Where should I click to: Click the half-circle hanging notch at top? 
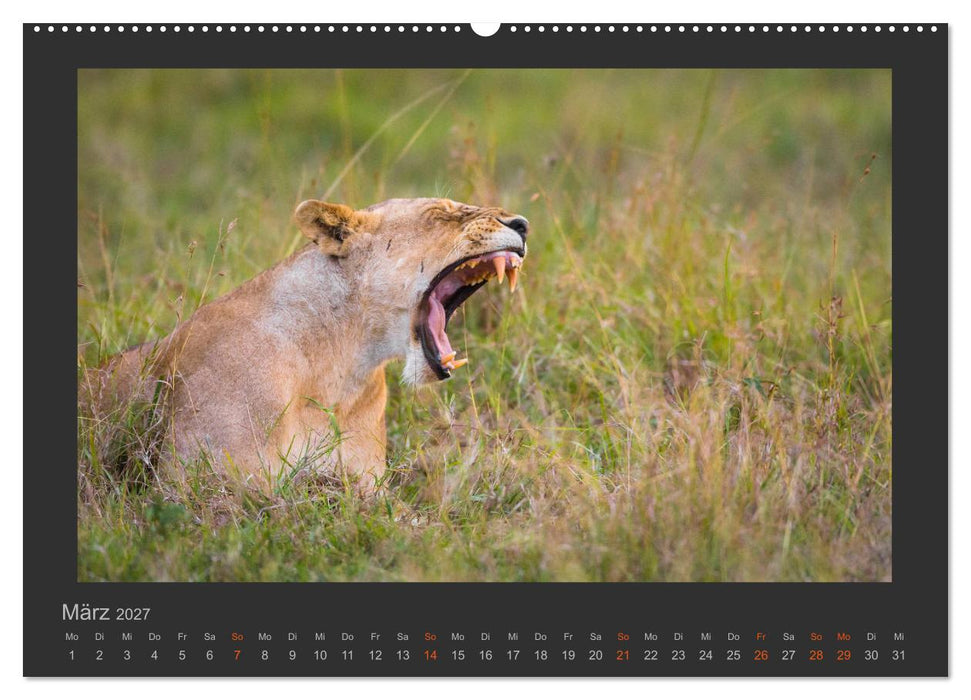tap(486, 29)
